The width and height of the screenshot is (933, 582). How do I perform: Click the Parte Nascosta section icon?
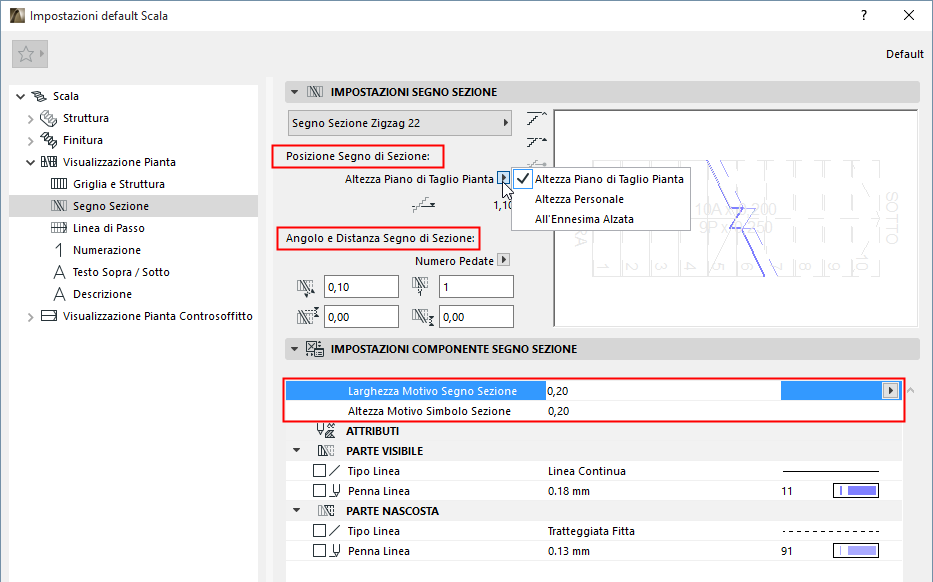[x=325, y=511]
